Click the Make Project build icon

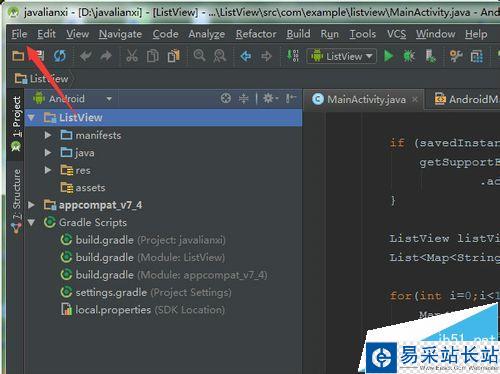coord(293,56)
